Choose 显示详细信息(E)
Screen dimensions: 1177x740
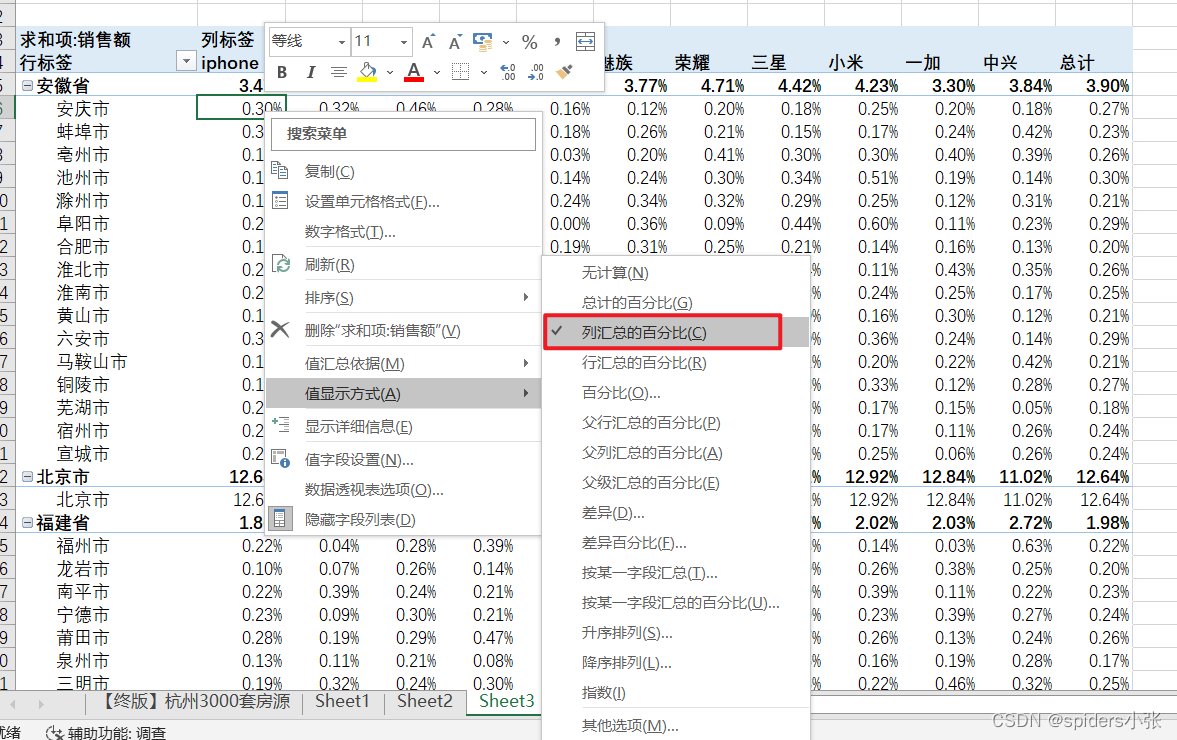pyautogui.click(x=358, y=426)
